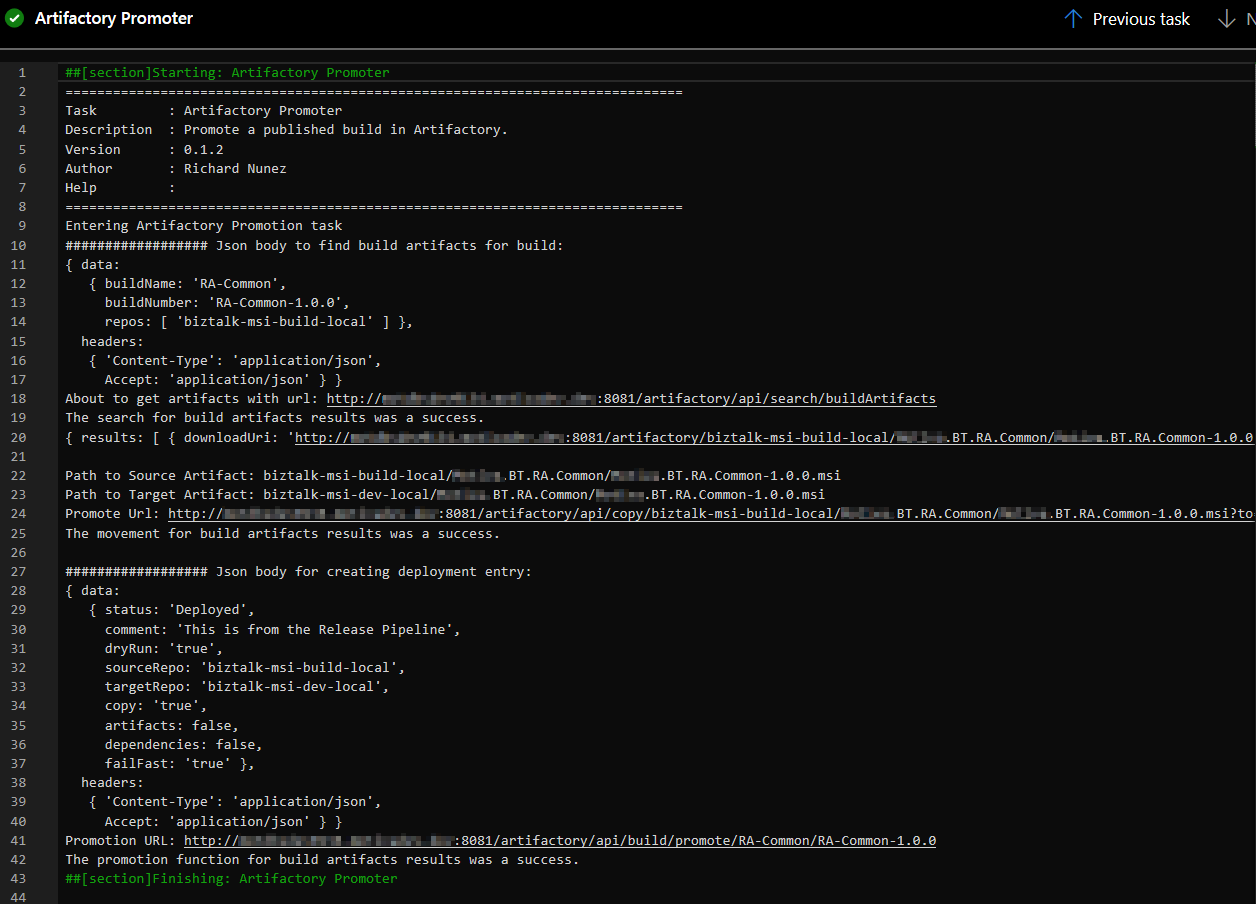Click 'Entering Artifactory Promotion task' line

pos(203,226)
